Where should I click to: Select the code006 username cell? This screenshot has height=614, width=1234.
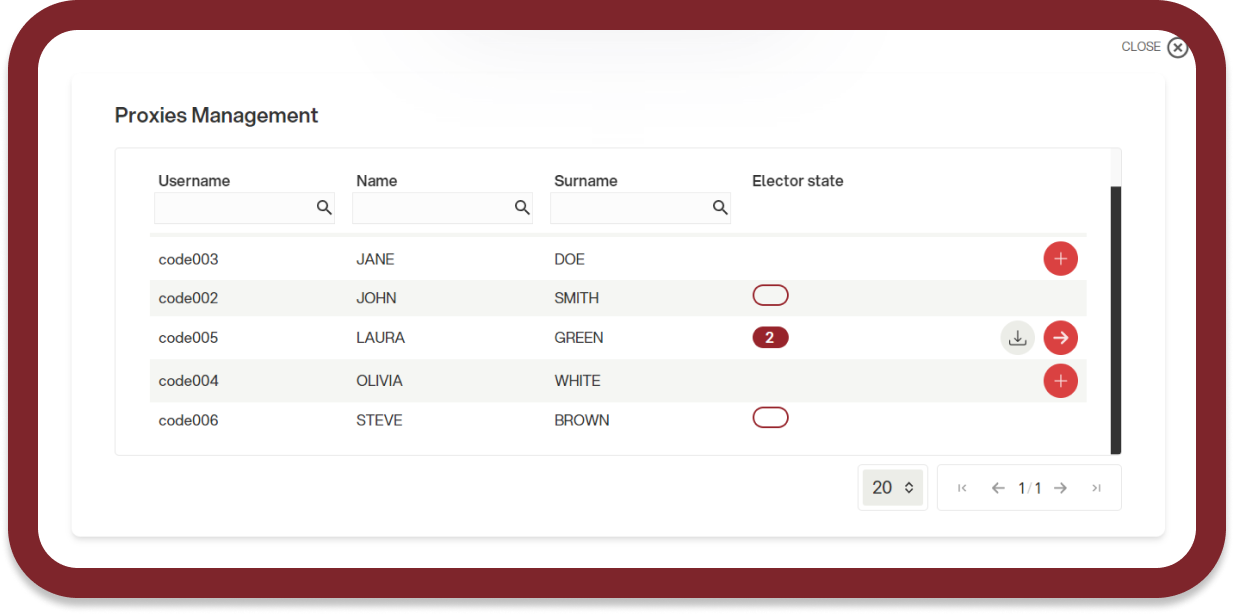click(x=188, y=420)
